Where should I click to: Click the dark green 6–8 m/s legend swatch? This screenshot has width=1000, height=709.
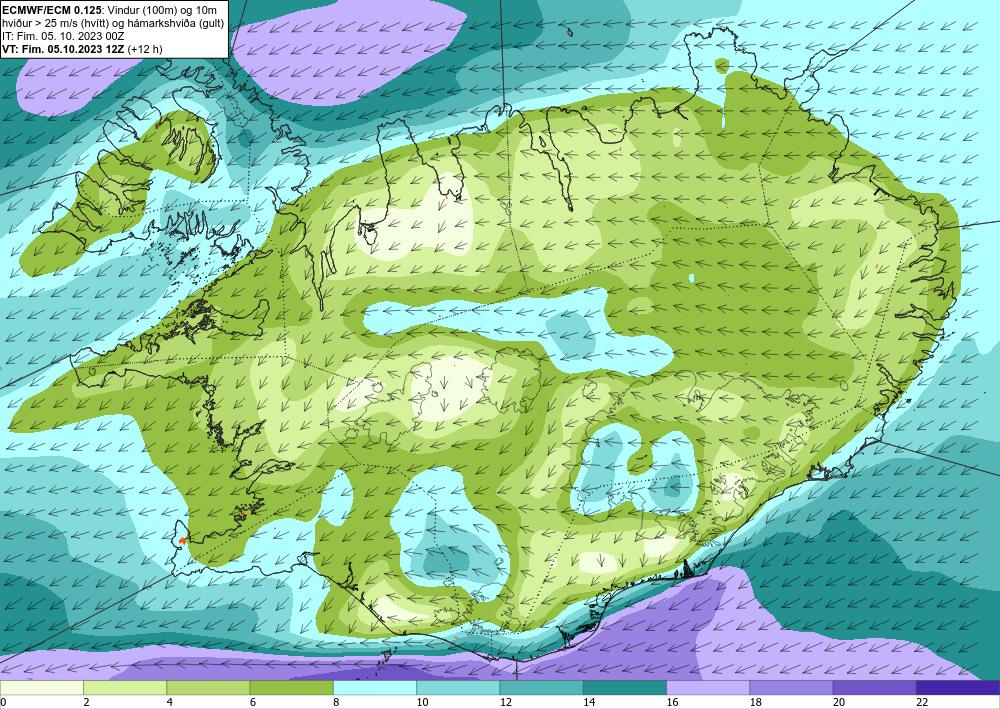(x=291, y=688)
